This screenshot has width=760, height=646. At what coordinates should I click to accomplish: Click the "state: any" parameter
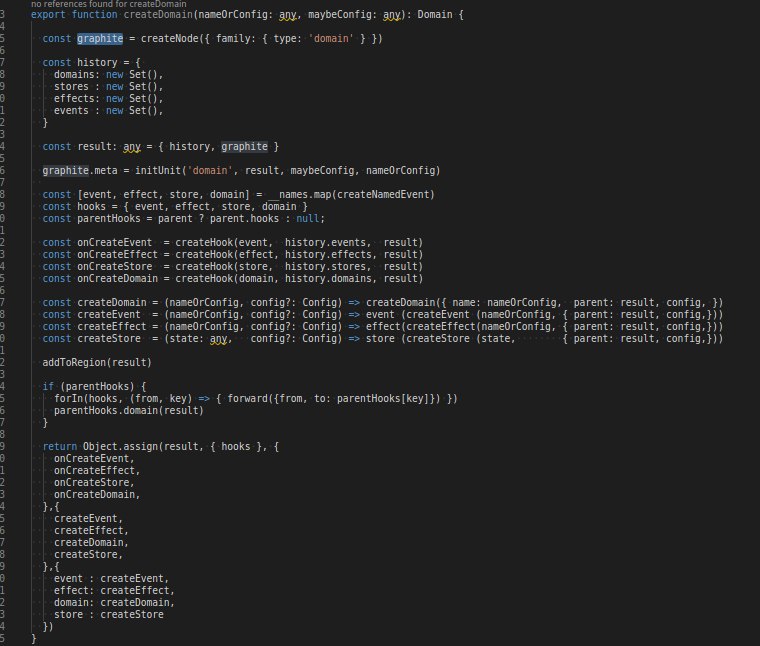coord(198,338)
